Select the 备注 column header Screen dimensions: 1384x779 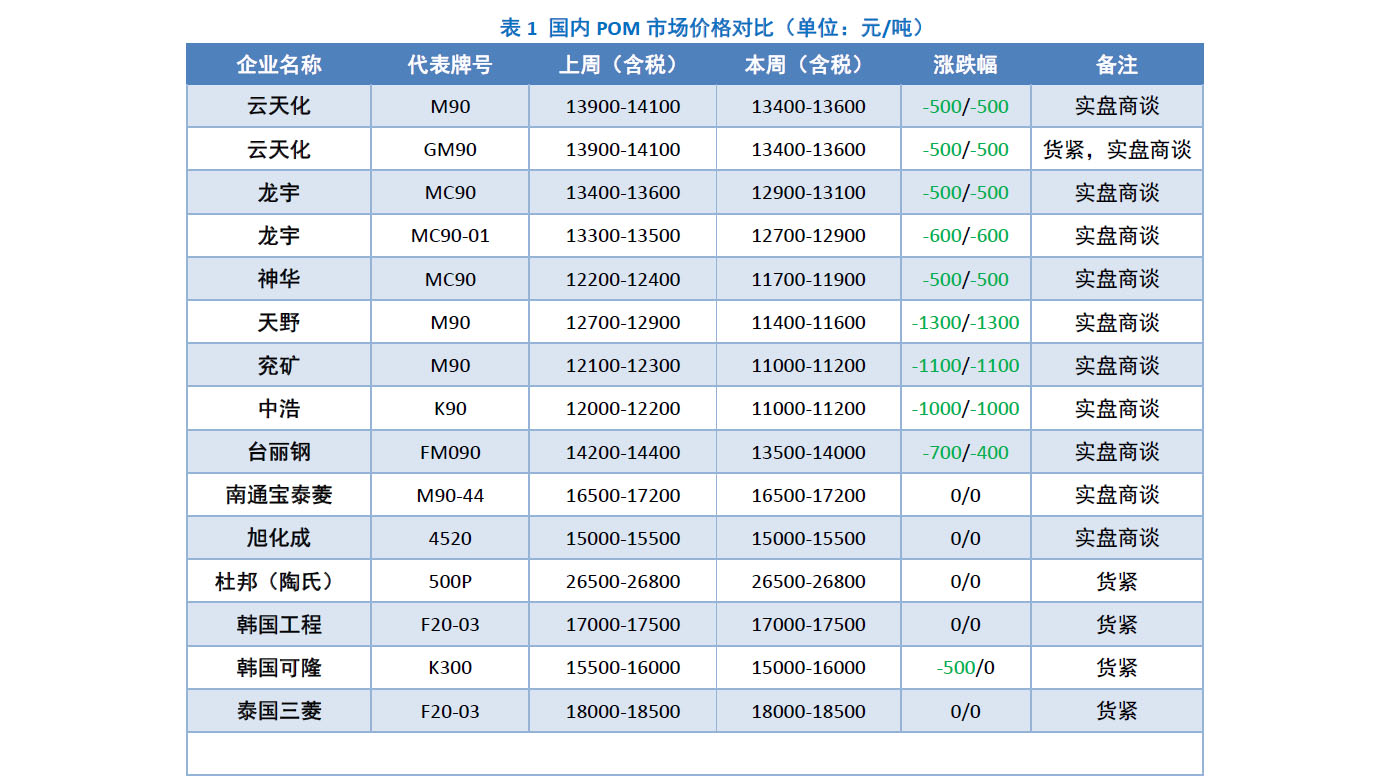pos(1117,65)
